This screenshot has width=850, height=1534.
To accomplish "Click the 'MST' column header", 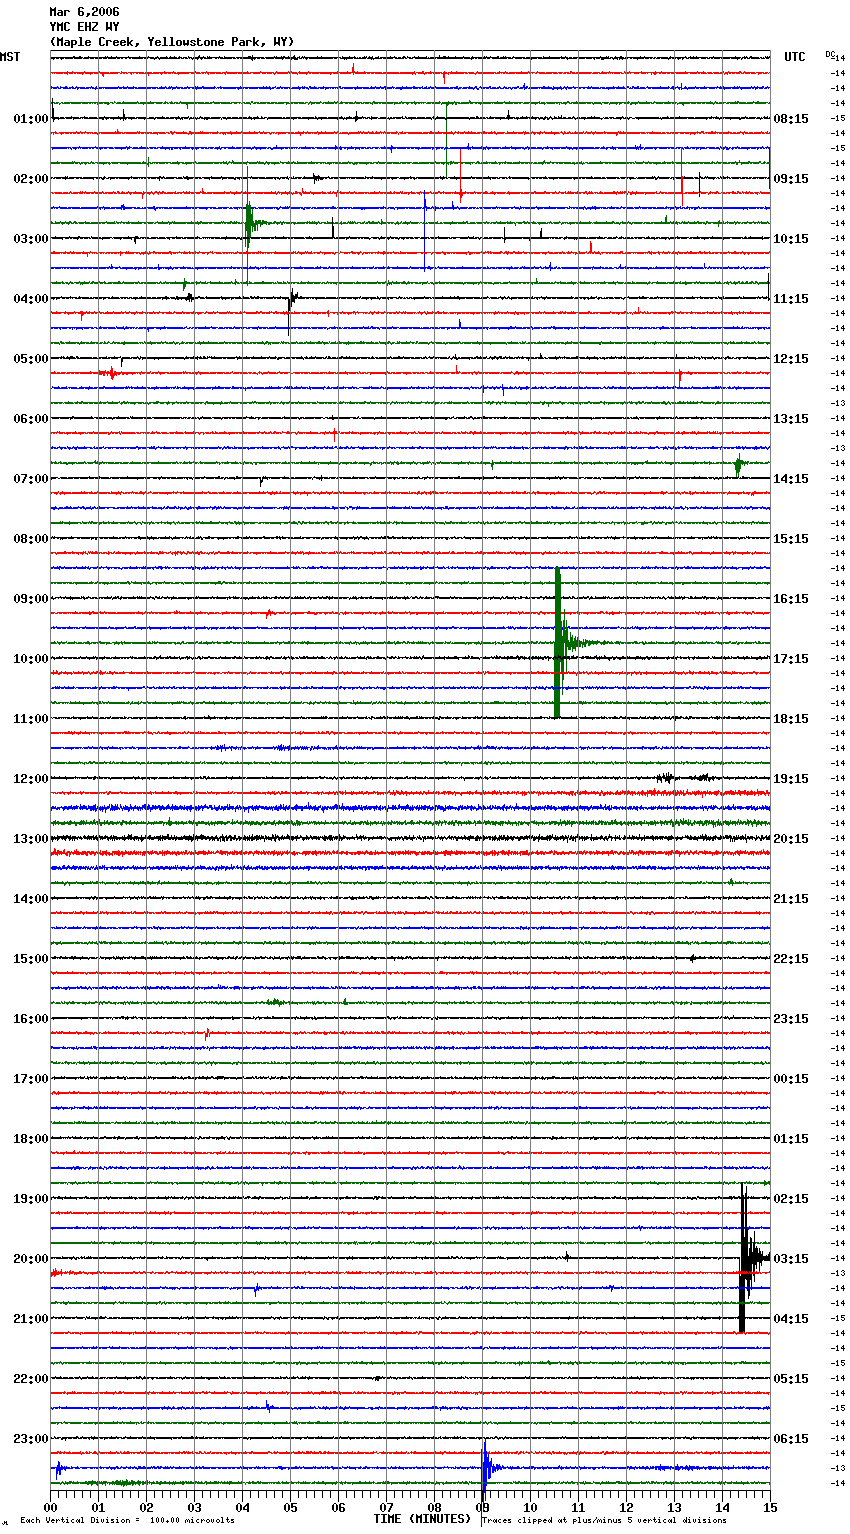I will point(10,57).
